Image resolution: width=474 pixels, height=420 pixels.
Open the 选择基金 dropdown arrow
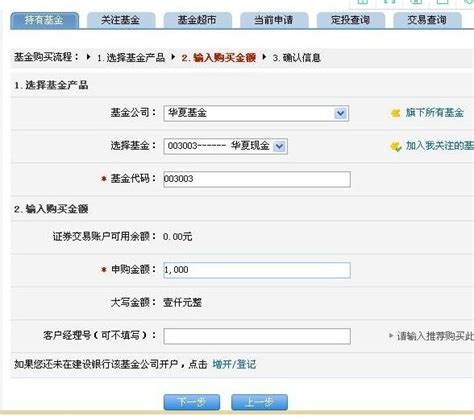279,146
